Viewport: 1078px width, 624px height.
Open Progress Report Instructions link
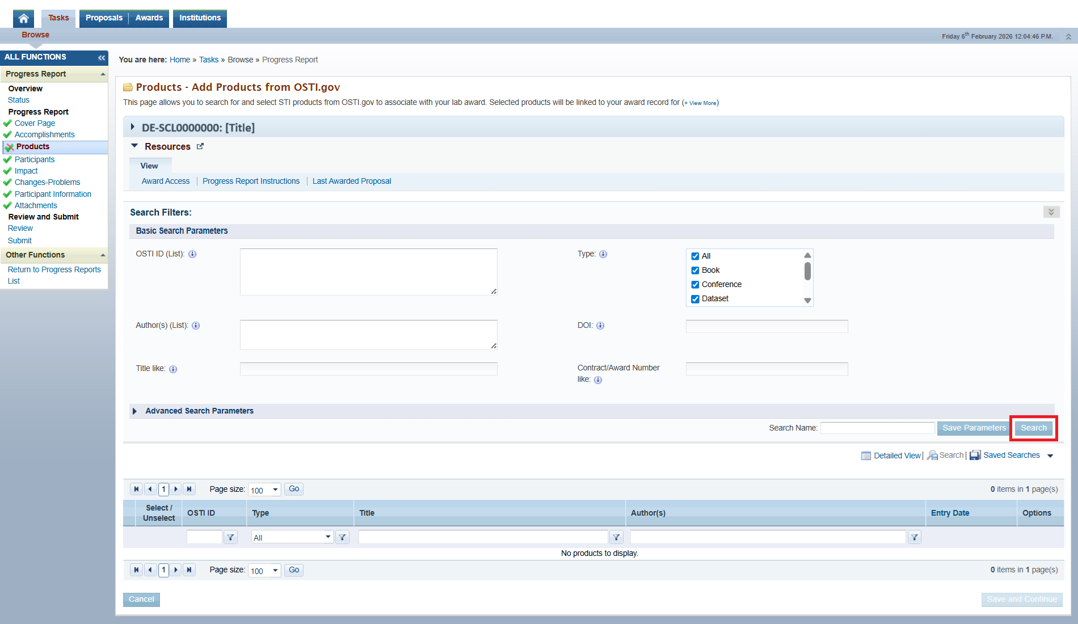click(x=251, y=181)
